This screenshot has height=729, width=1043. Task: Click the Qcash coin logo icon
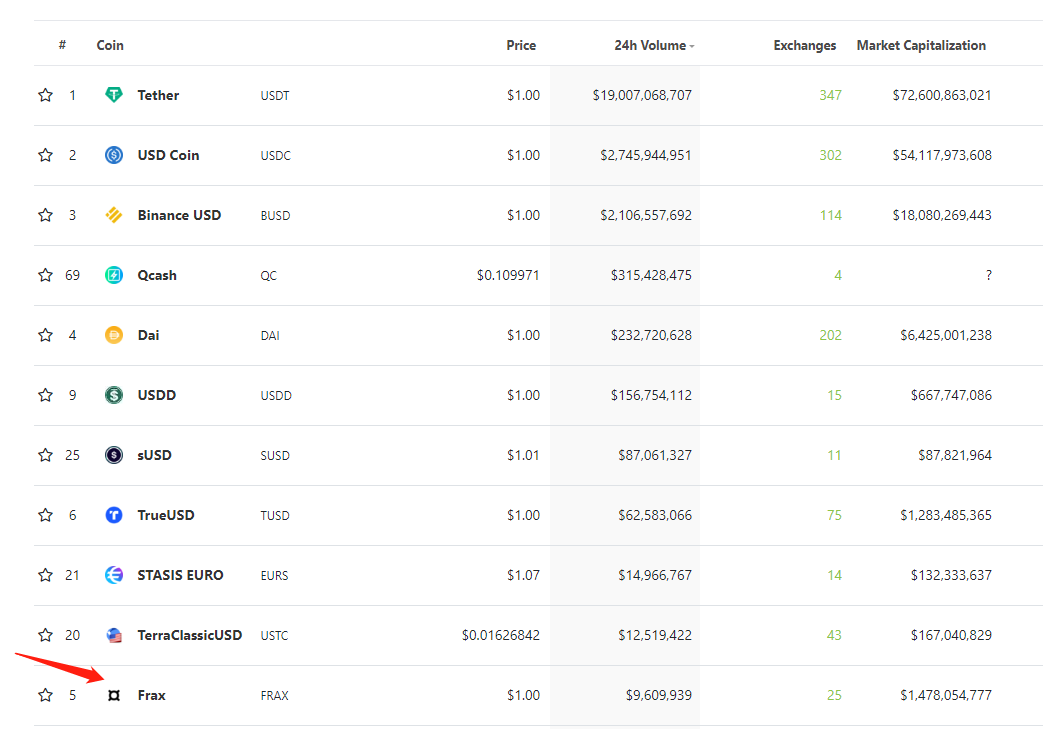click(x=114, y=275)
